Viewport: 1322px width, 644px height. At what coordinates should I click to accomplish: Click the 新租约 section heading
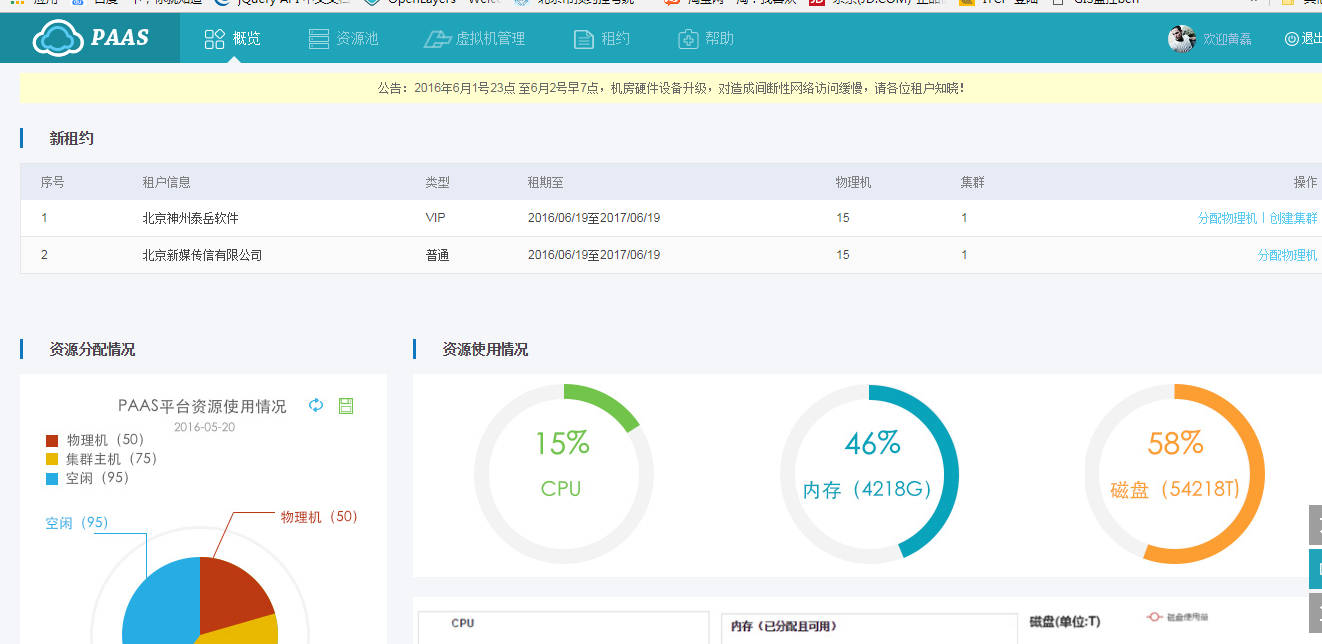click(71, 138)
